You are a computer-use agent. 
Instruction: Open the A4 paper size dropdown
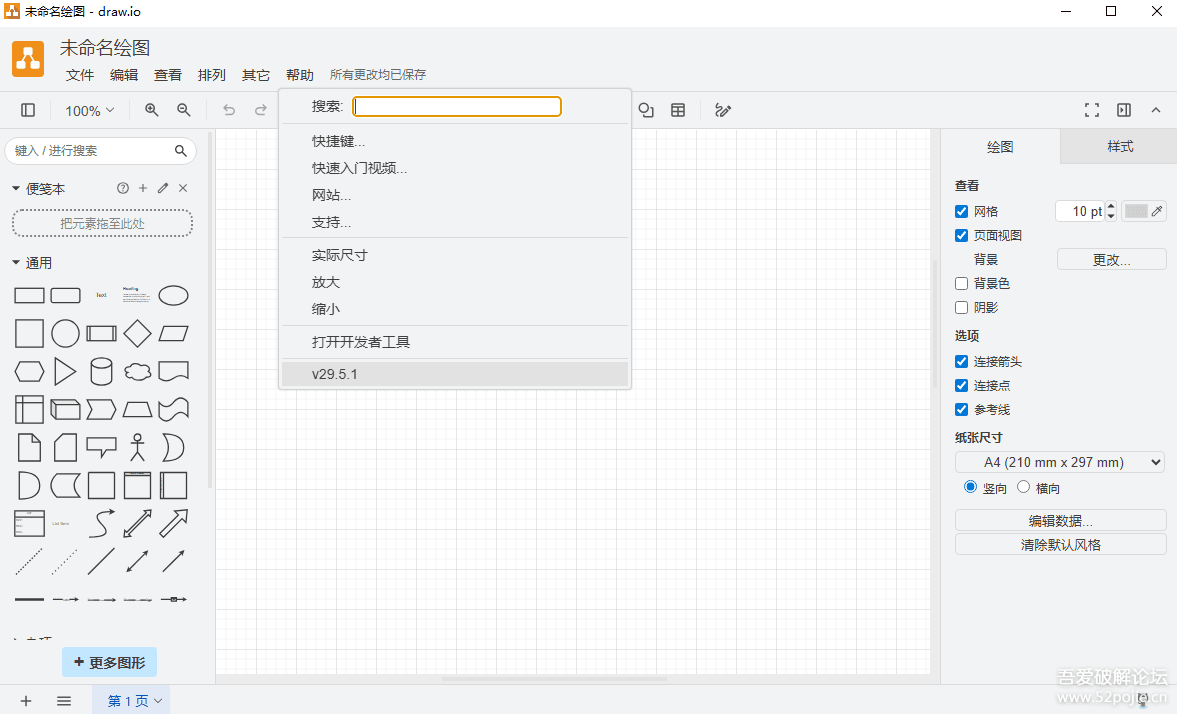click(1060, 462)
